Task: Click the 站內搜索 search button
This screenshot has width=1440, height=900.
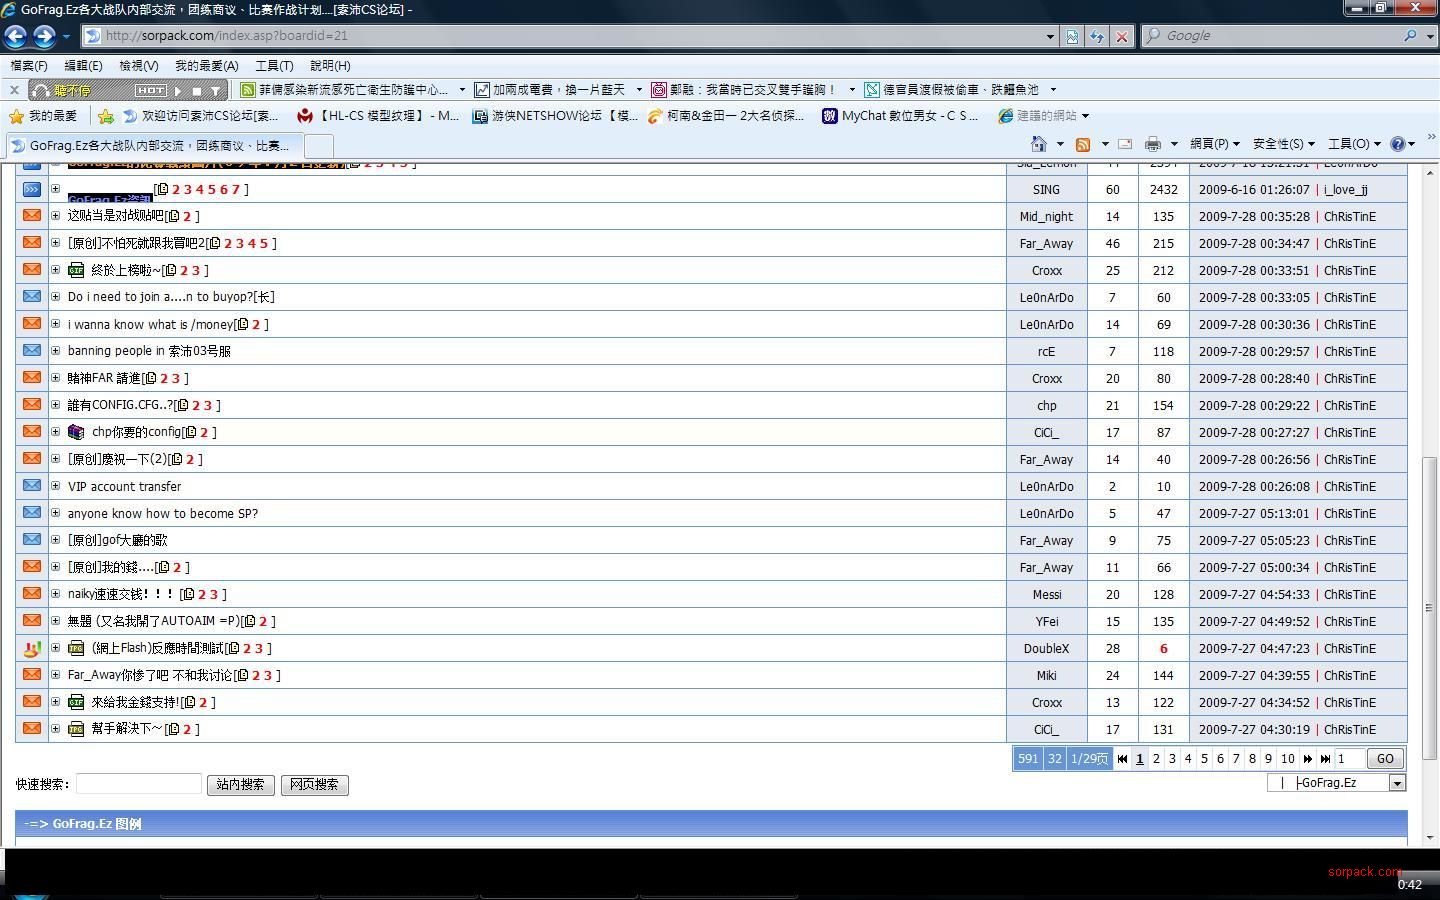Action: (x=241, y=785)
